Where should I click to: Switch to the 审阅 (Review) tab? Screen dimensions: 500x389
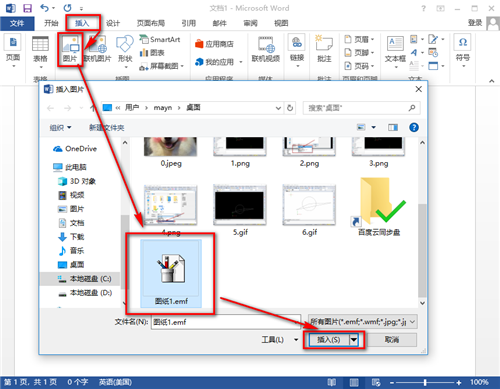click(250, 23)
